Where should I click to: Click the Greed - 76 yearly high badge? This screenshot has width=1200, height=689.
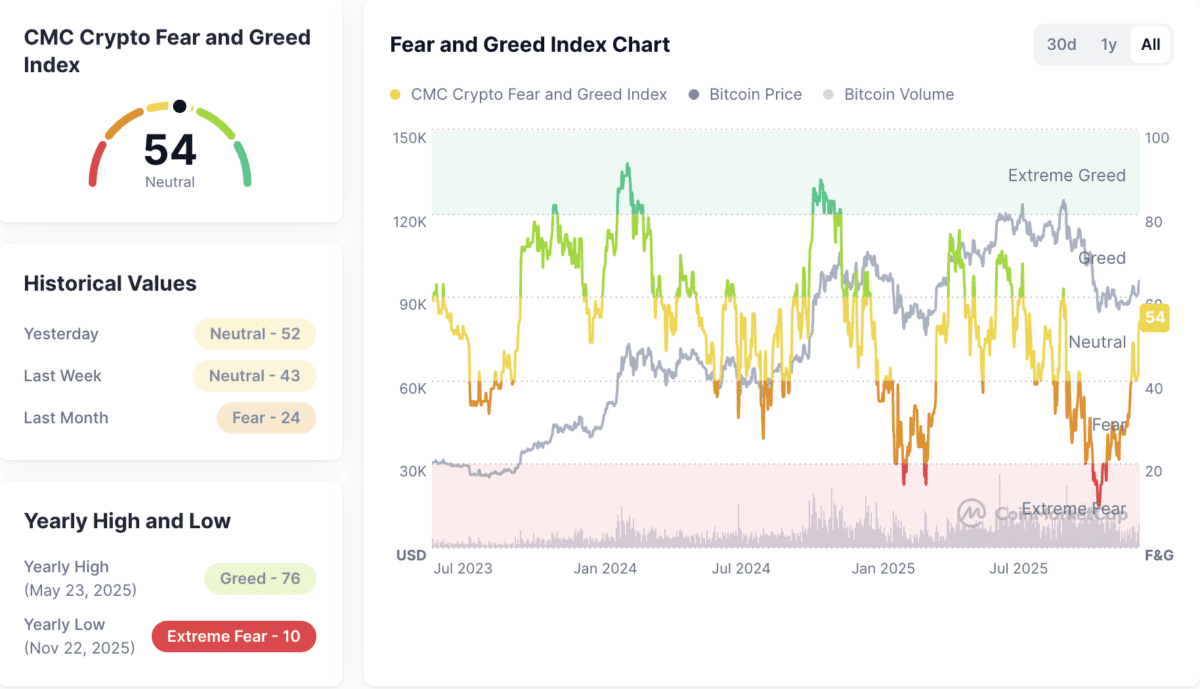pos(260,578)
